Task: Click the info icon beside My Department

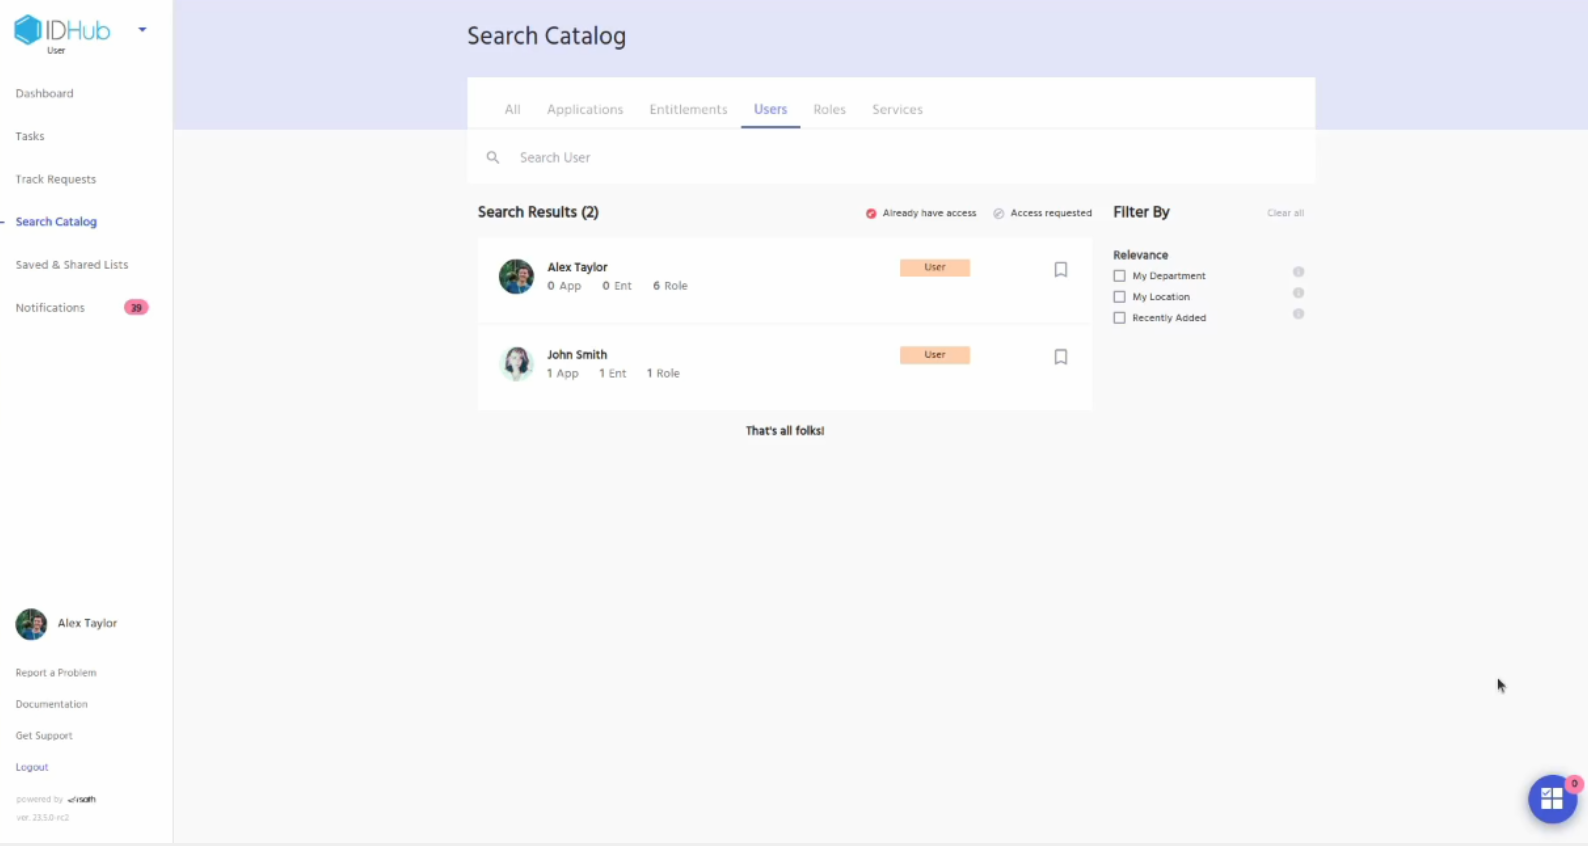Action: coord(1298,272)
